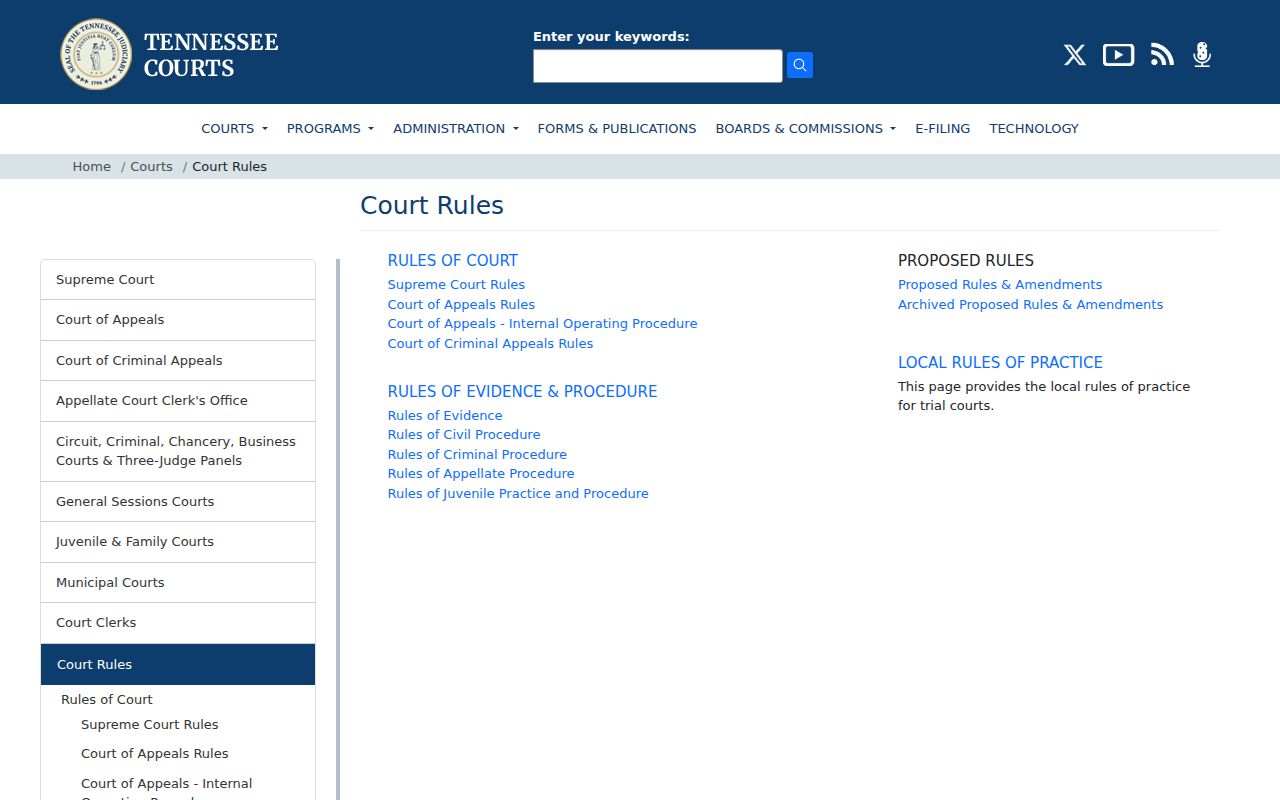Expand the BOARDS & COMMISSIONS dropdown
Screen dimensions: 1280x800
pos(806,128)
